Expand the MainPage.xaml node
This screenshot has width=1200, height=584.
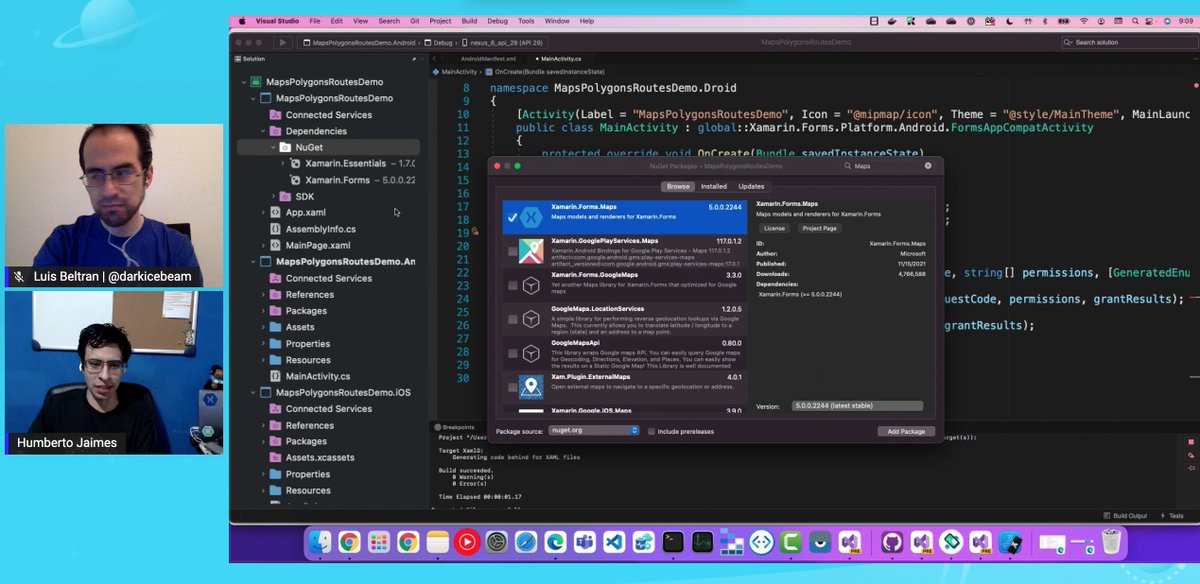(x=264, y=245)
